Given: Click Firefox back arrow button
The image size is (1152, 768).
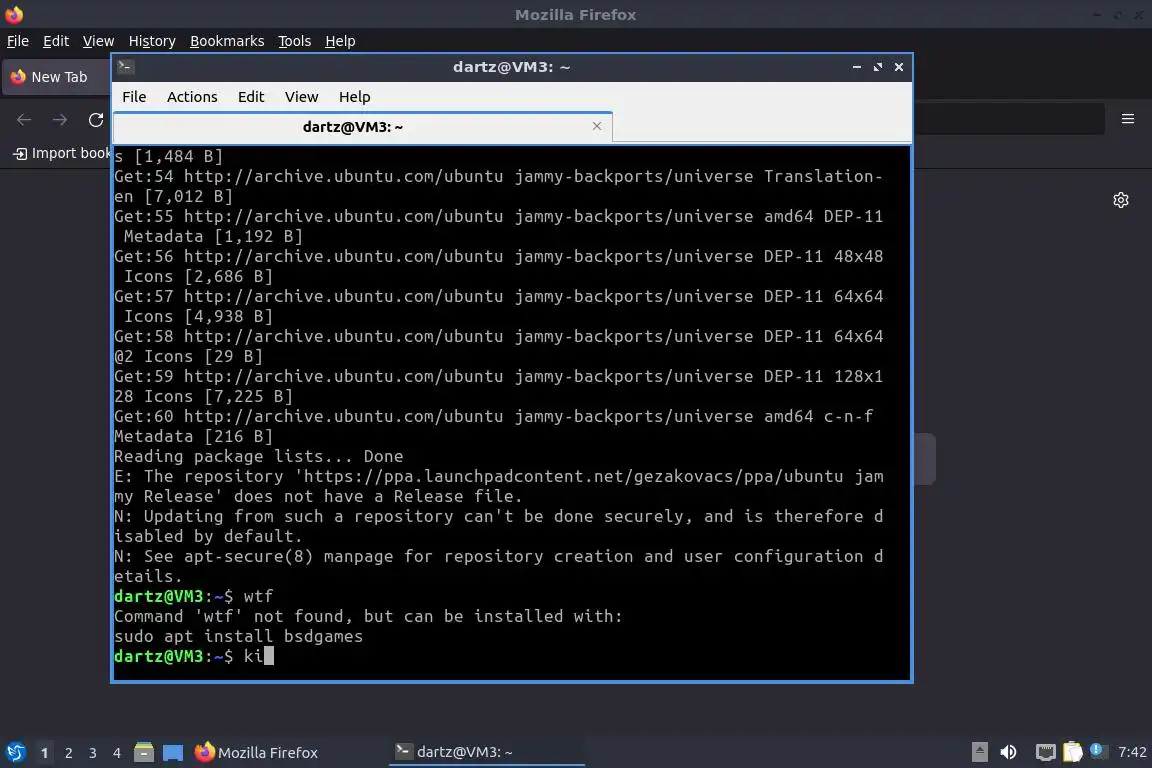Looking at the screenshot, I should pyautogui.click(x=24, y=120).
